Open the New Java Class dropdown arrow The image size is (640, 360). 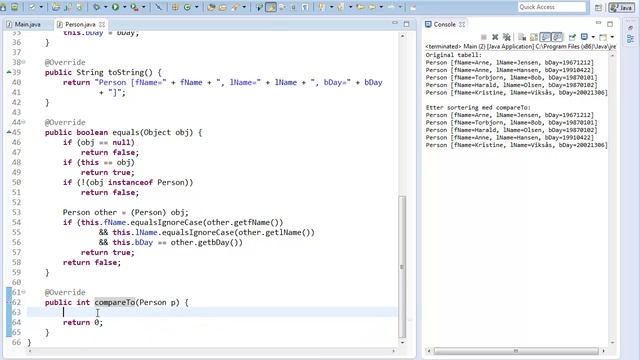coord(196,7)
